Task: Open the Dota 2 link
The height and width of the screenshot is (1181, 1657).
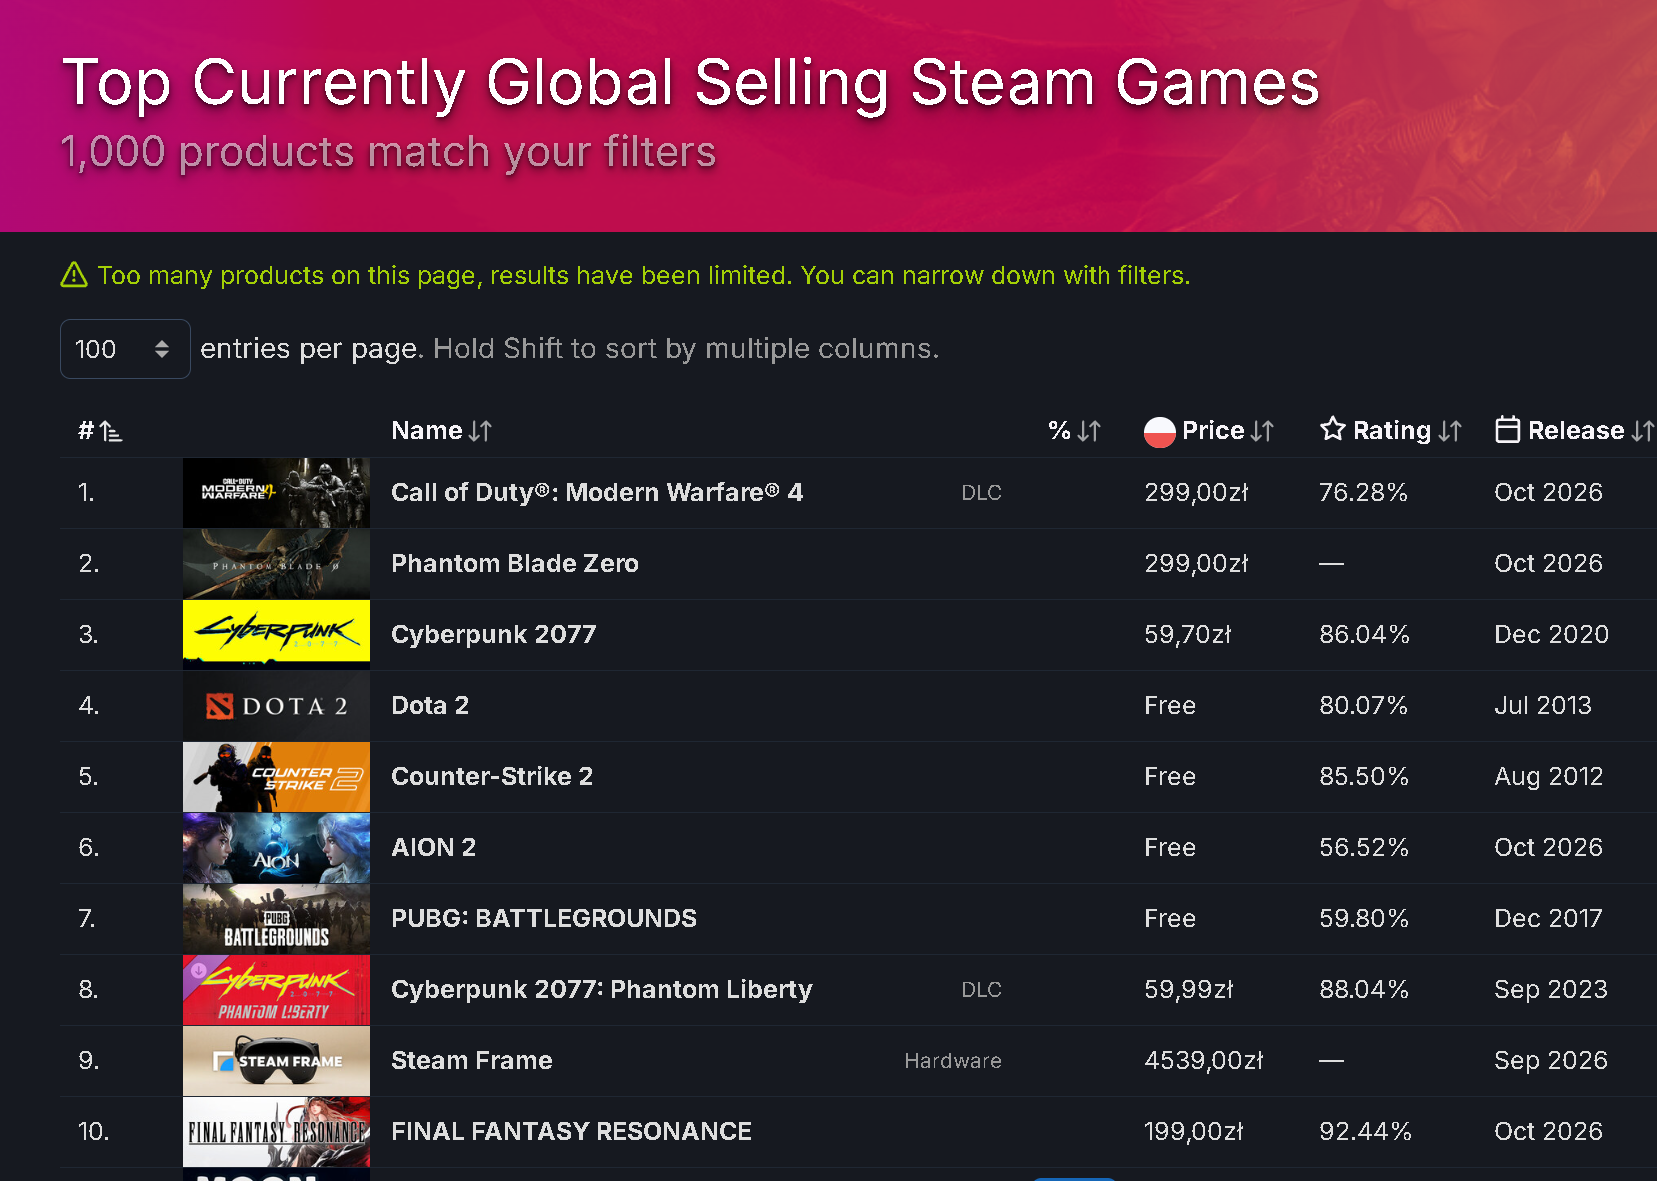Action: coord(430,705)
